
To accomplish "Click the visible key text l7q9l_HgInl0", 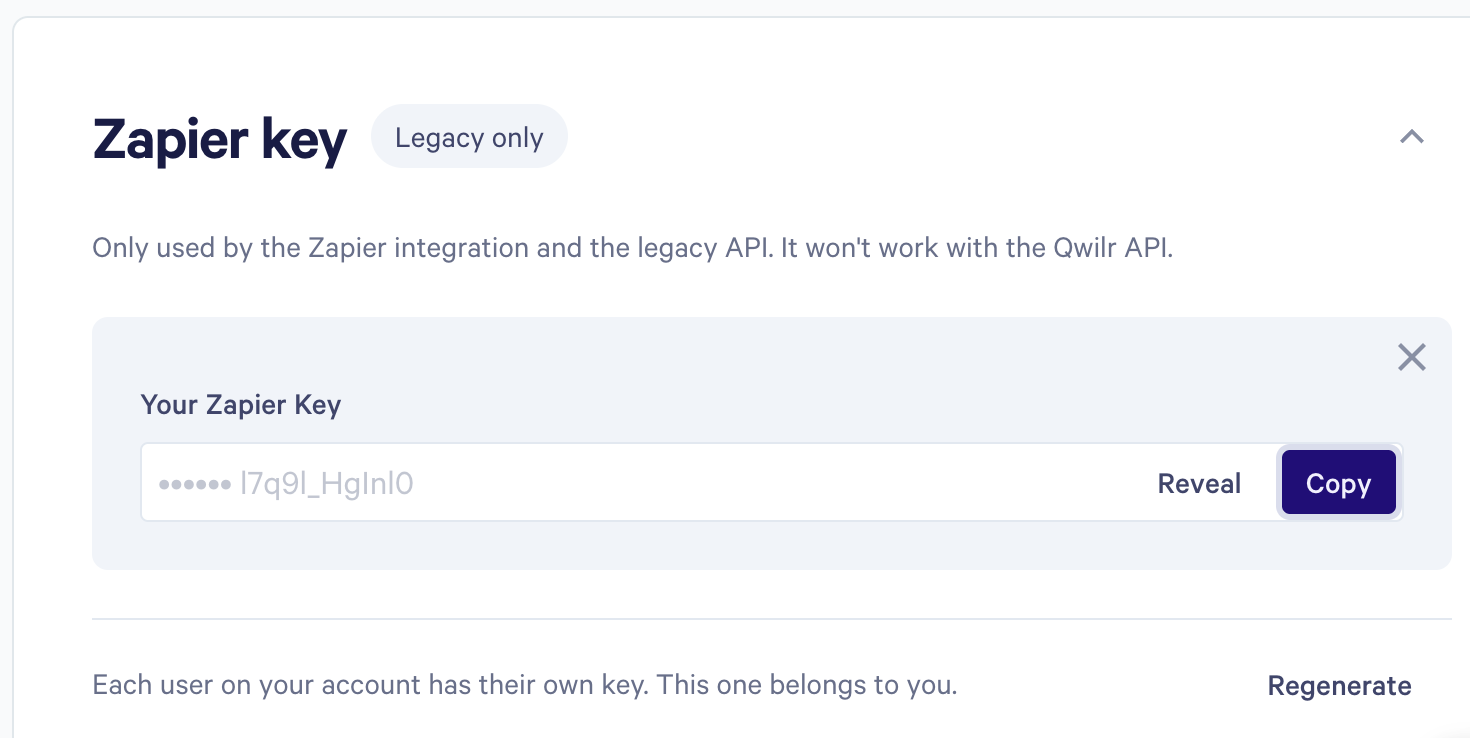I will pos(326,484).
